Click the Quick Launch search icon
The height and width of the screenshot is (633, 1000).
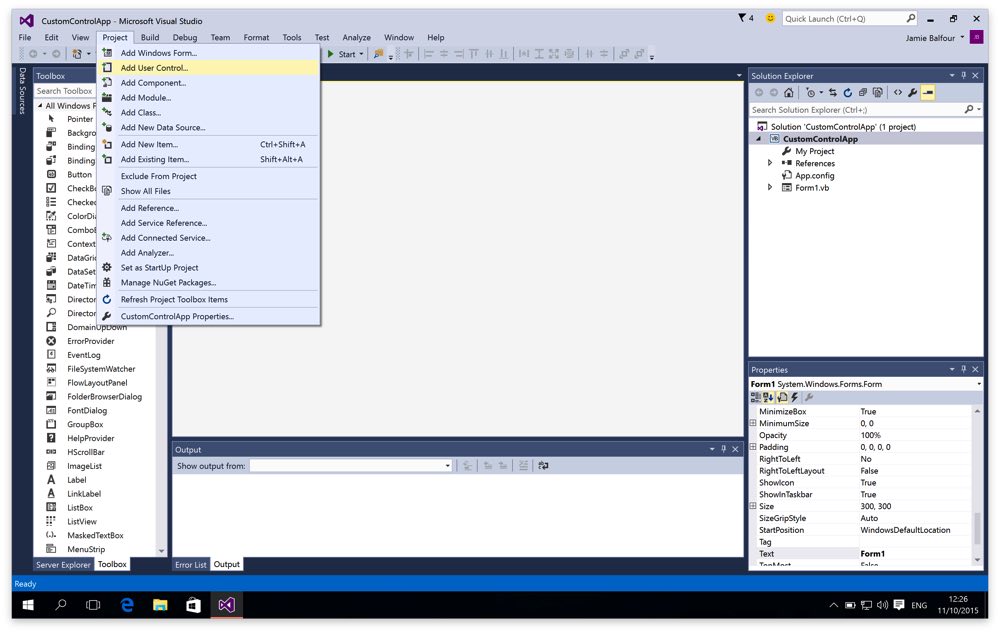click(x=911, y=18)
